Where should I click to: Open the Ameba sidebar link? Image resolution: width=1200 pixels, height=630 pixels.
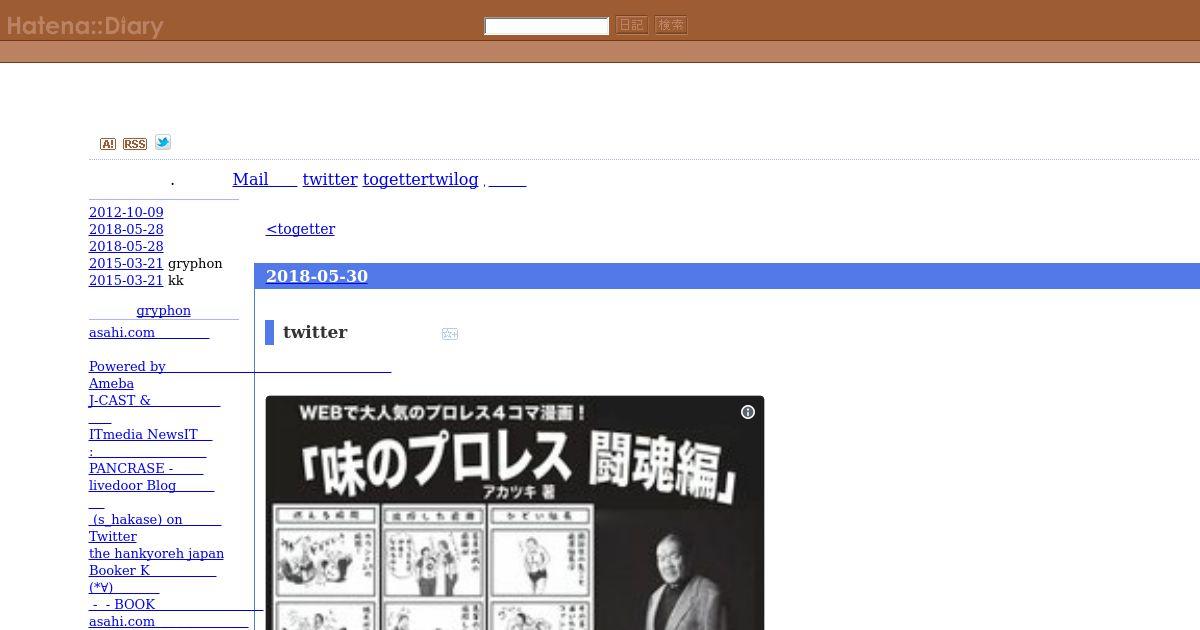pyautogui.click(x=111, y=383)
